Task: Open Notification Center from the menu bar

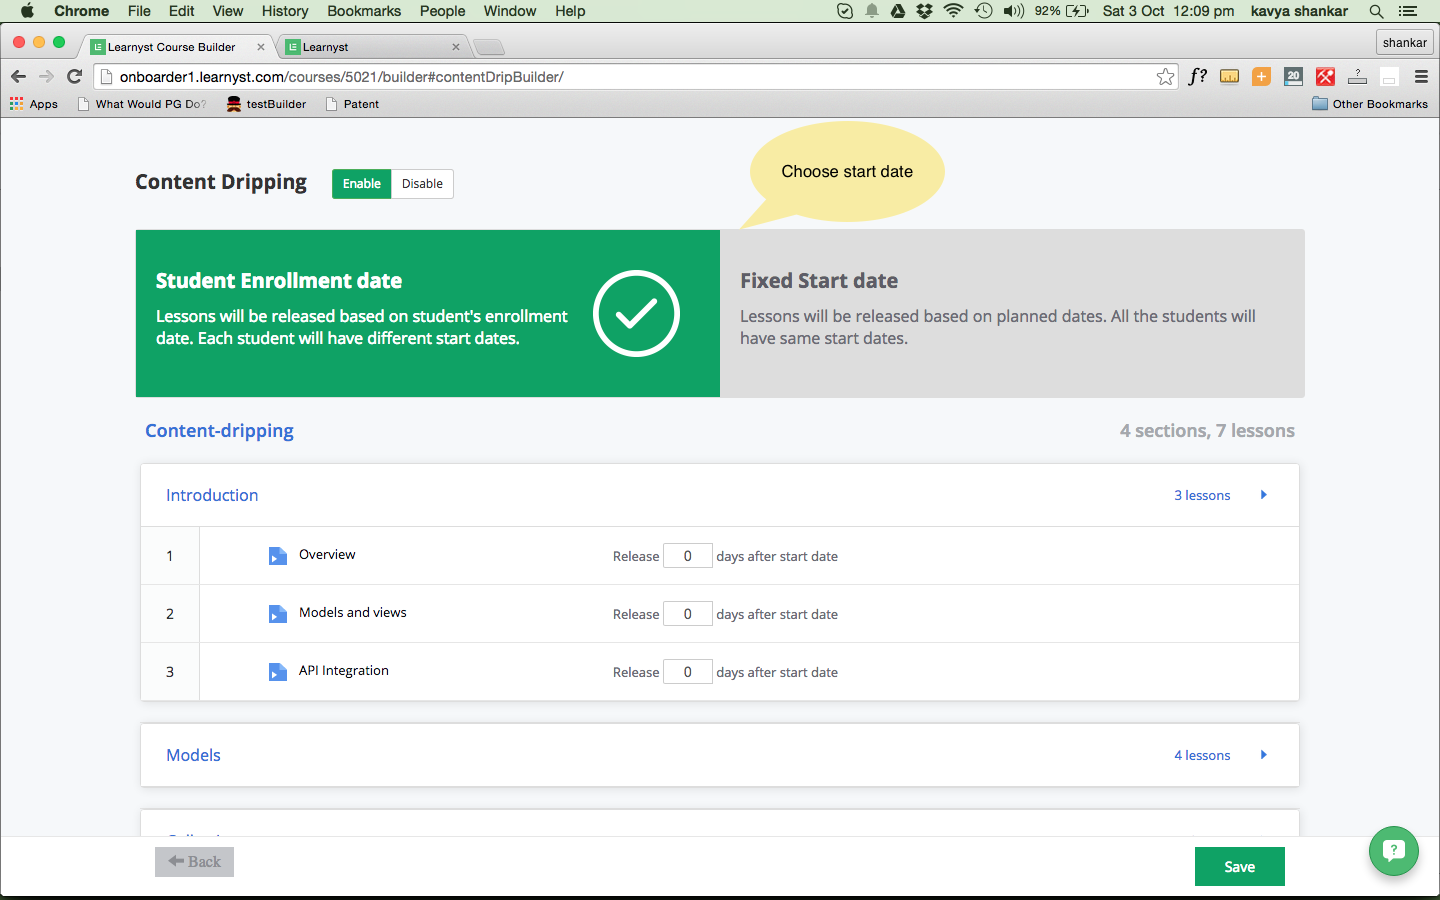Action: coord(1408,11)
